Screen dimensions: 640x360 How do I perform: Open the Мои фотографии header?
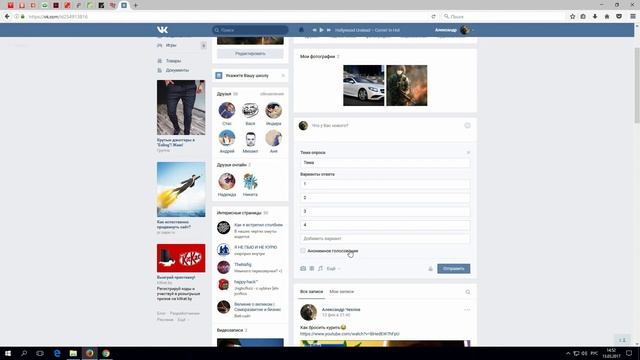coord(318,56)
